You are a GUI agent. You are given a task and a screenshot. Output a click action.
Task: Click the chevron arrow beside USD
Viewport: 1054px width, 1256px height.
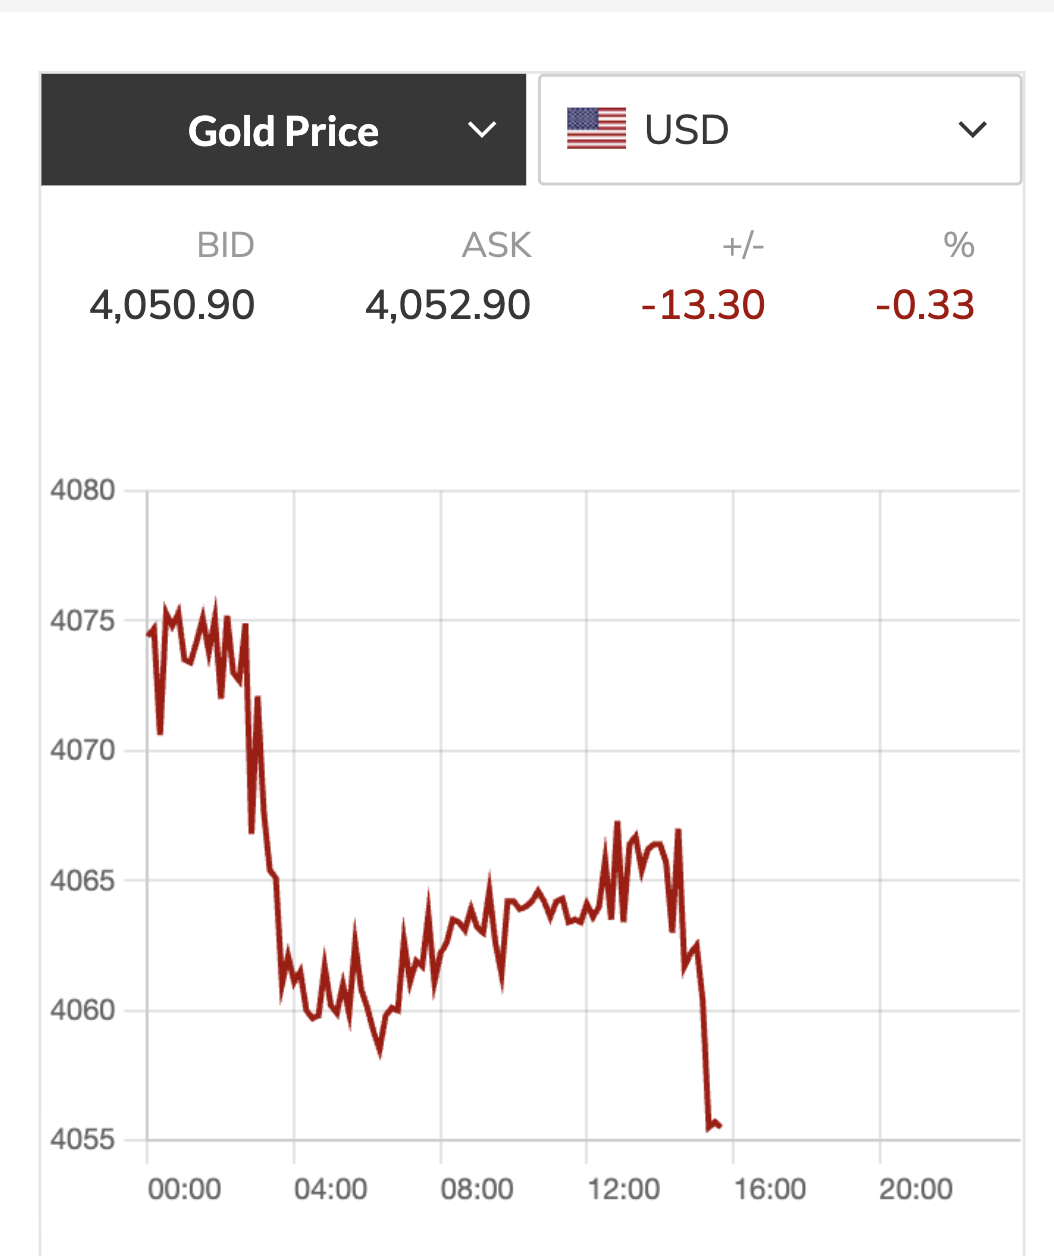972,130
